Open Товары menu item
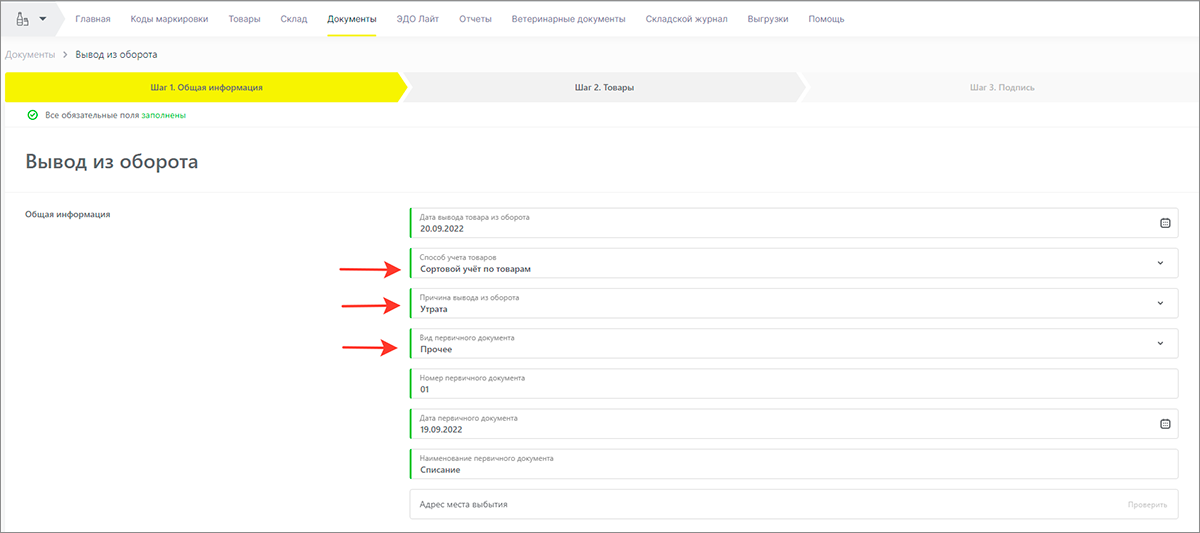Image resolution: width=1200 pixels, height=533 pixels. [244, 19]
